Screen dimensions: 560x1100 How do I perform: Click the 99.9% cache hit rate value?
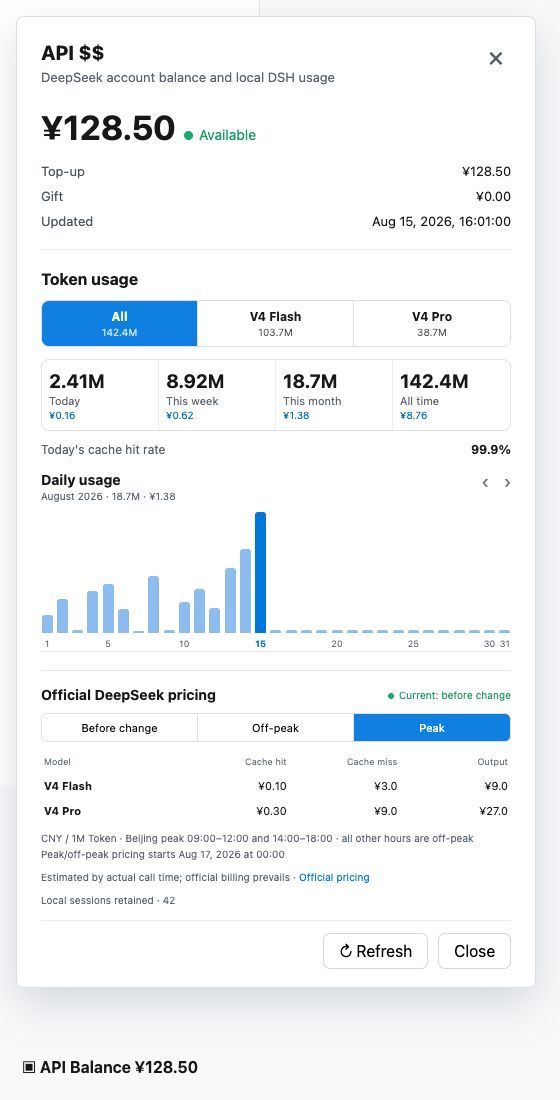click(x=491, y=450)
